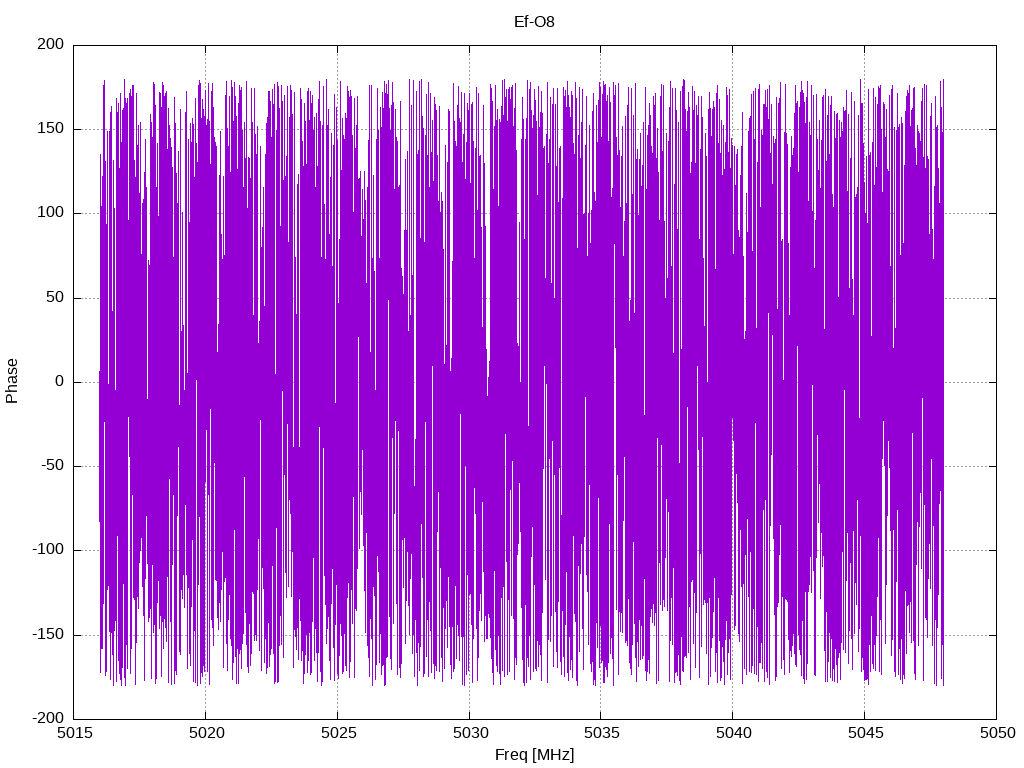1024x768 pixels.
Task: Click the Freq [MHz] x-axis label
Action: 534,755
